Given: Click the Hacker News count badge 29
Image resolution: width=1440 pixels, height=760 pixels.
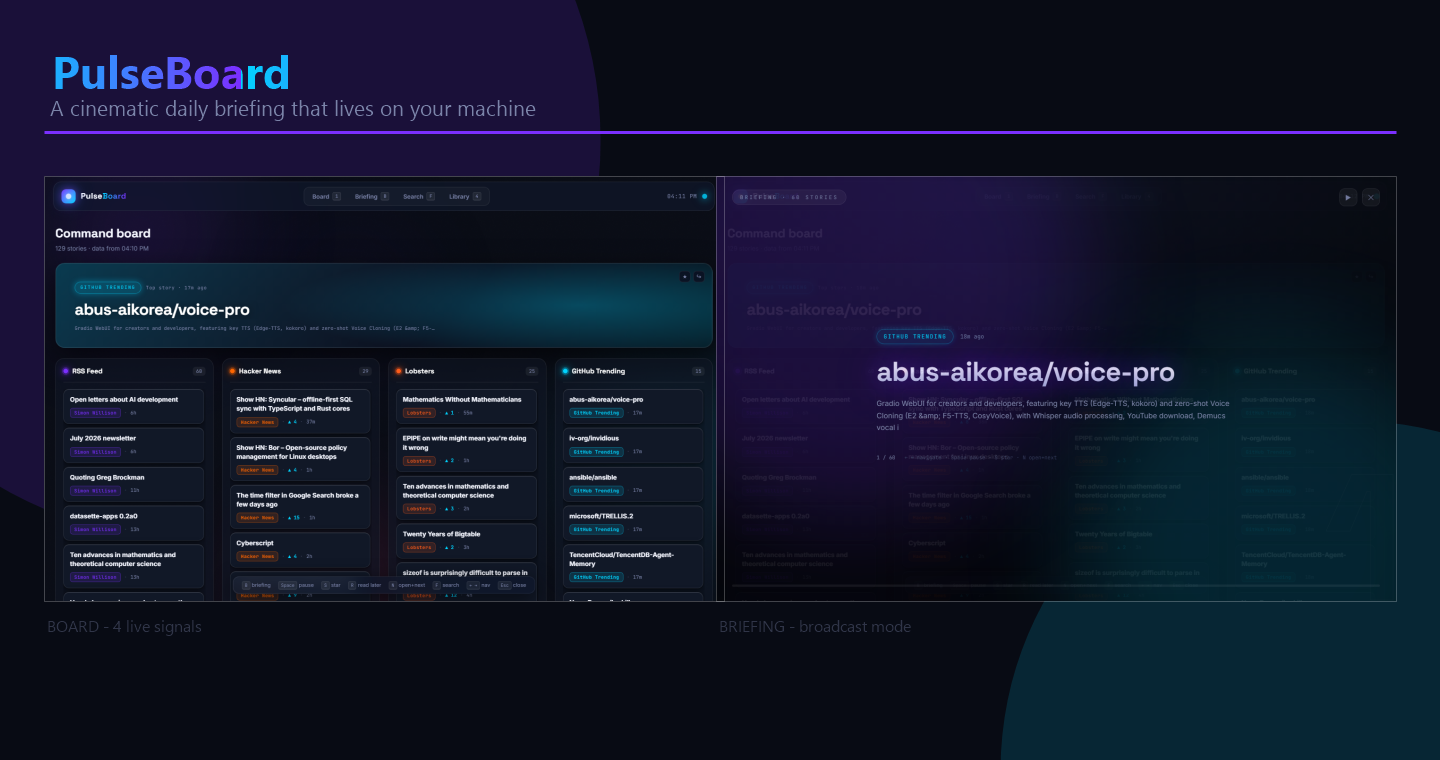Looking at the screenshot, I should coord(365,371).
